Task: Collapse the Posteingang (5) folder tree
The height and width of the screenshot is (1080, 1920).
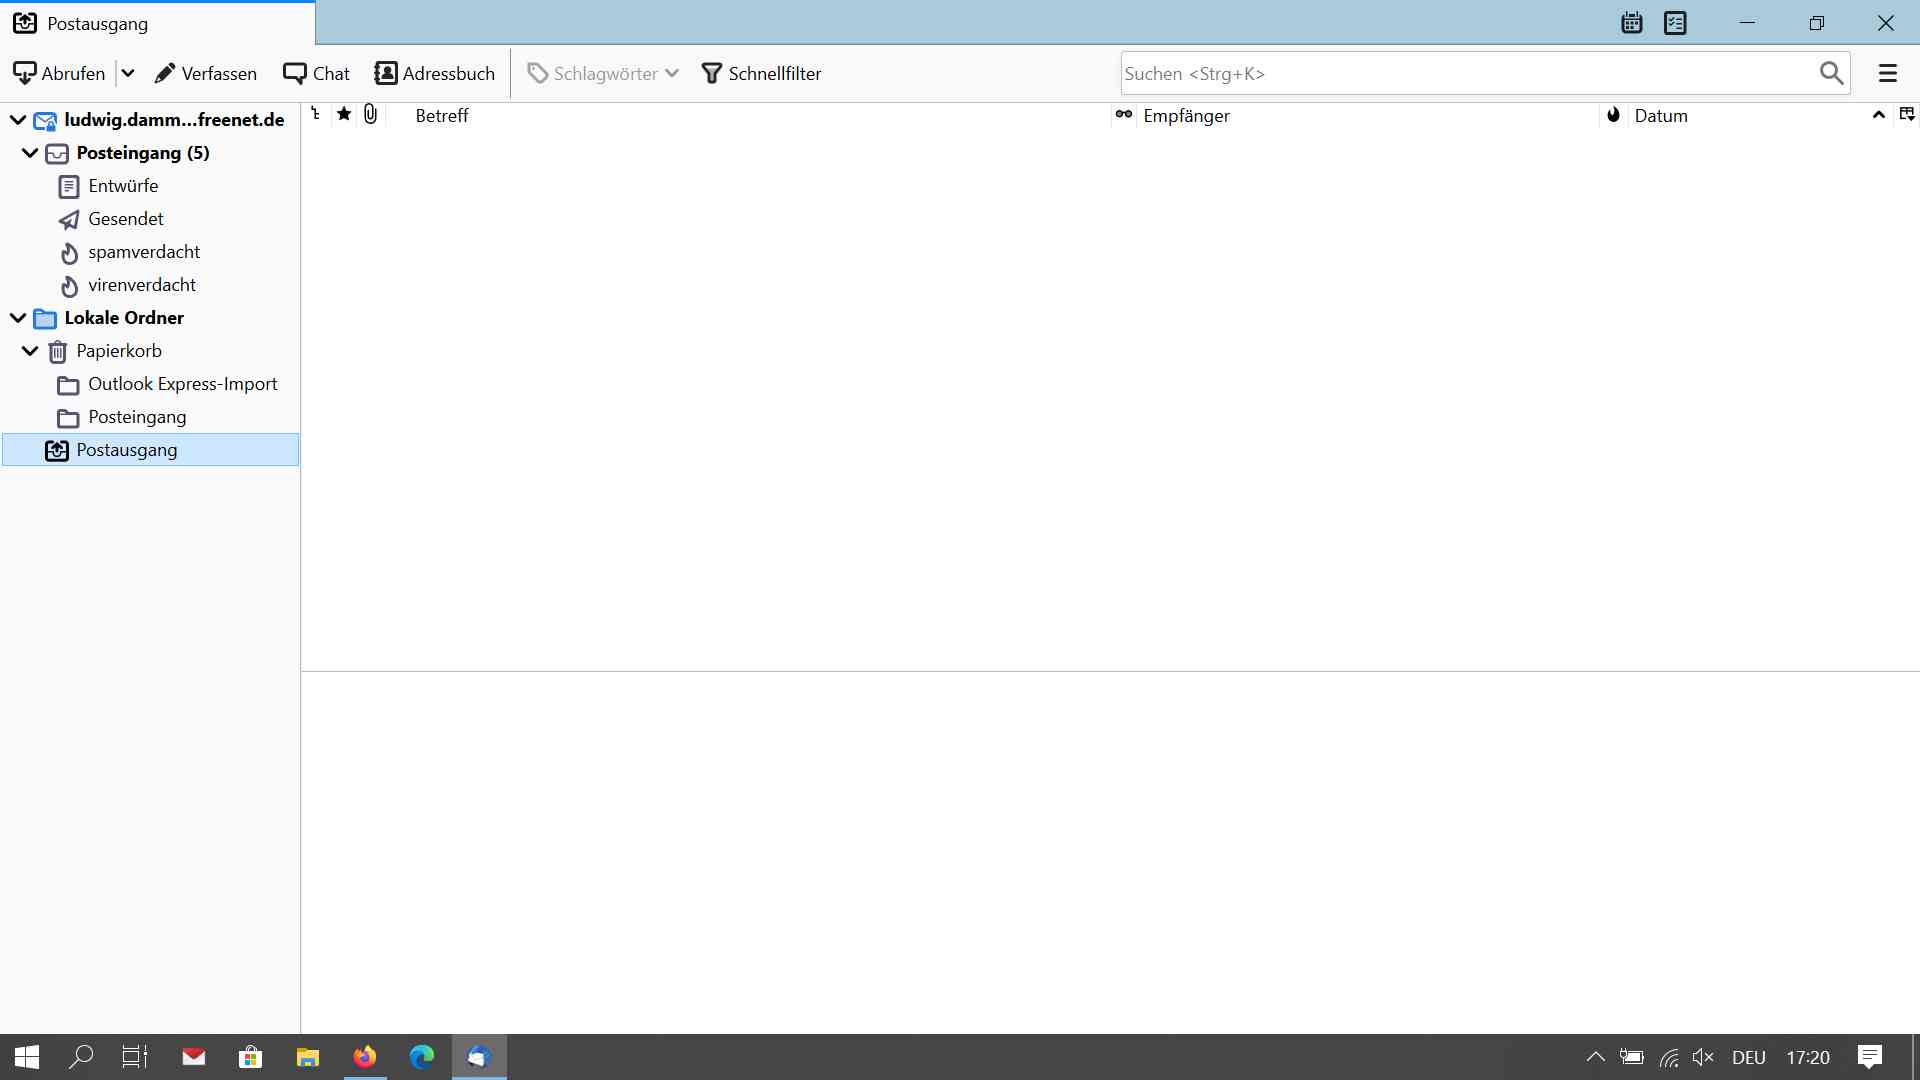Action: 30,153
